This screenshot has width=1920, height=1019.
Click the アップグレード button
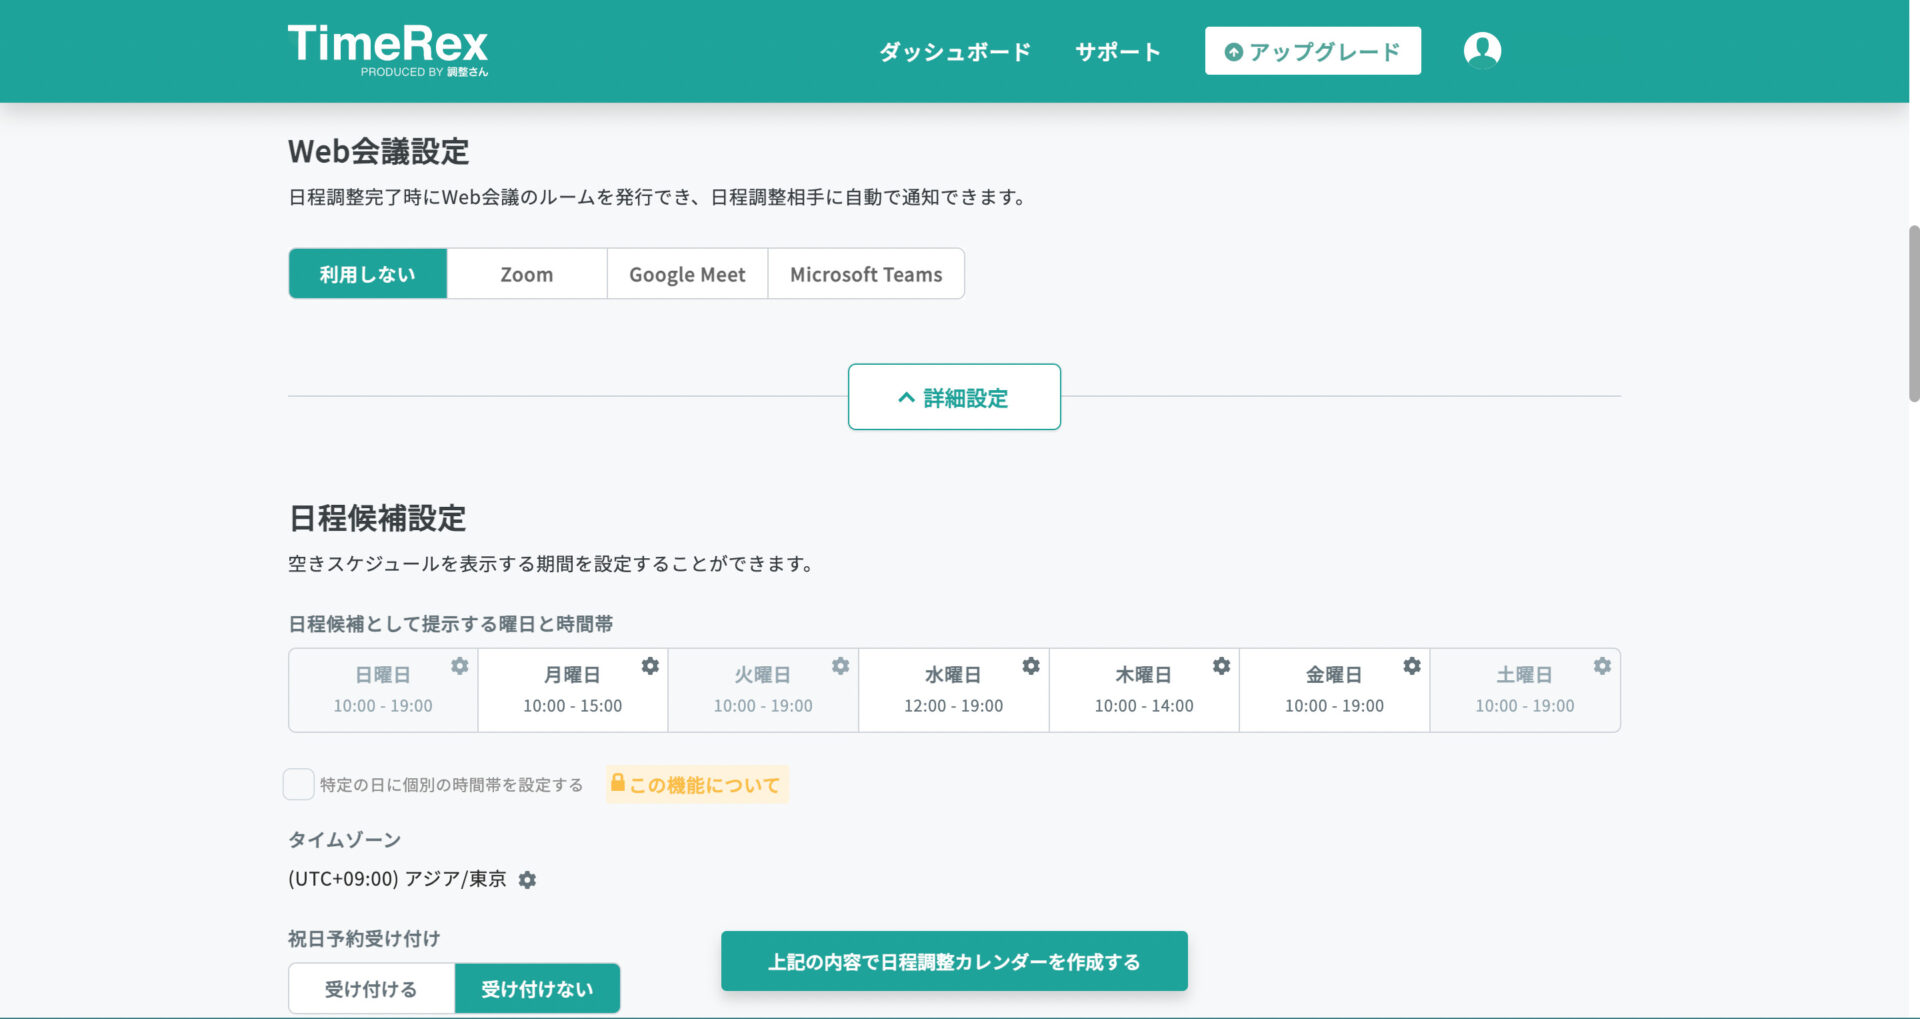point(1313,51)
